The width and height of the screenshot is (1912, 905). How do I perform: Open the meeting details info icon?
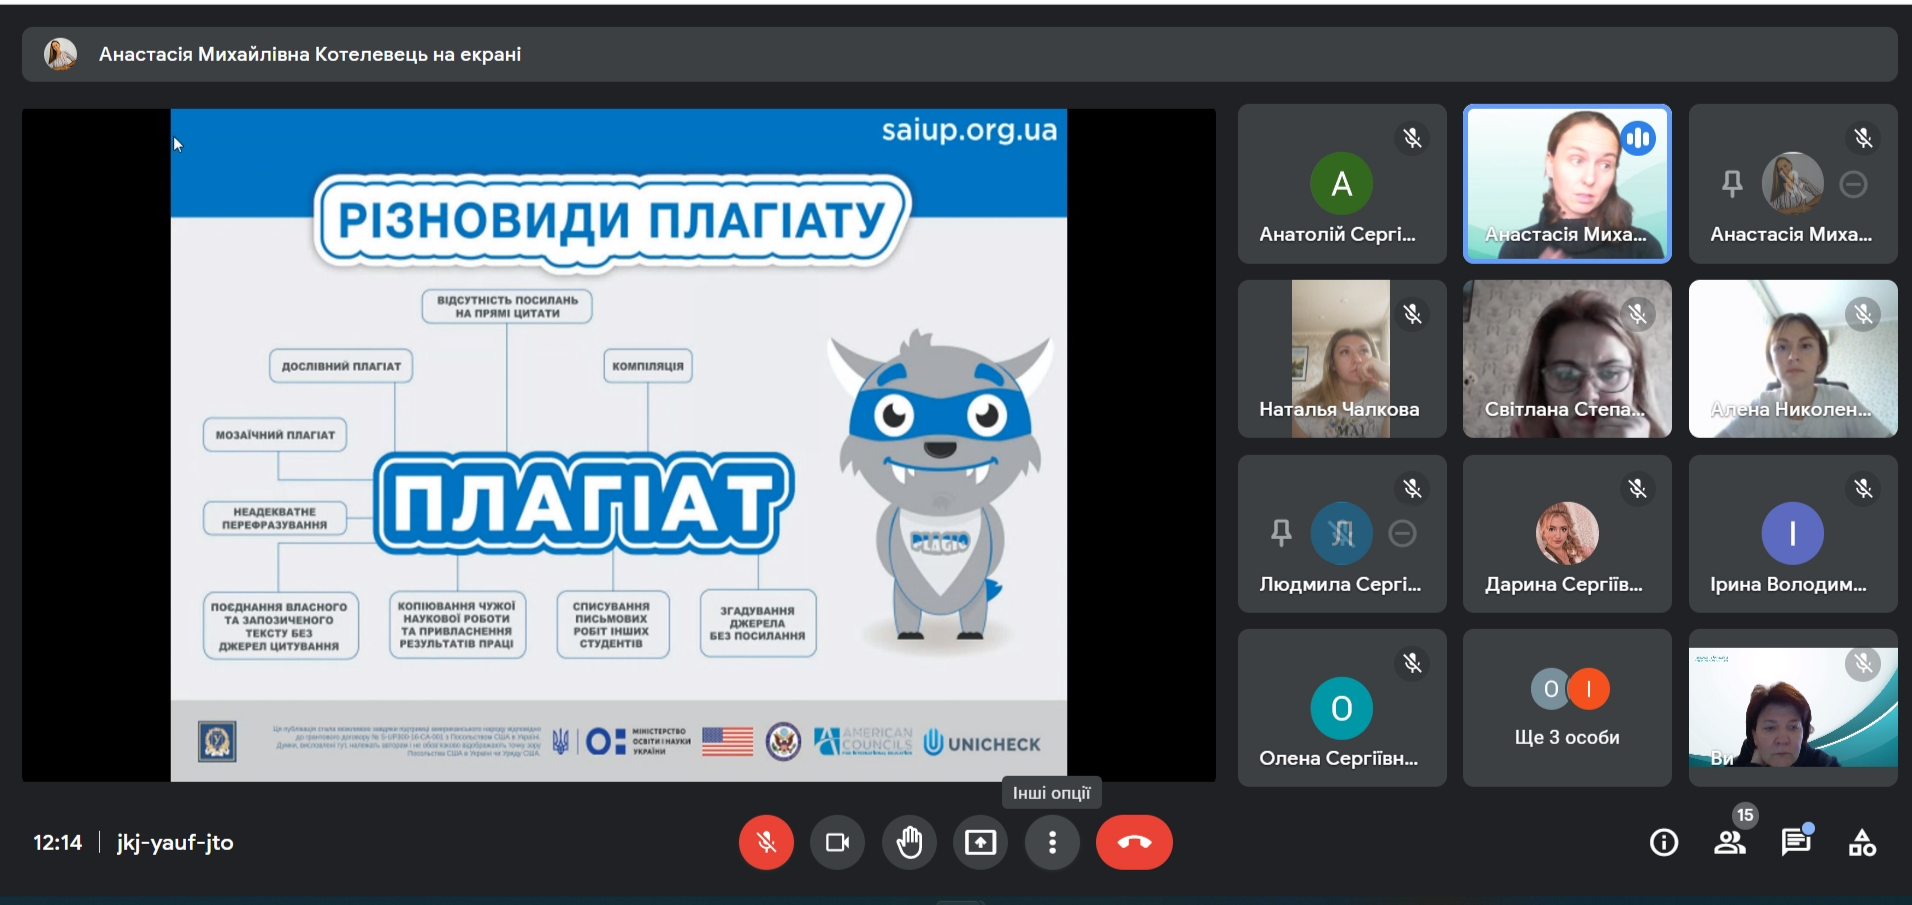1664,843
